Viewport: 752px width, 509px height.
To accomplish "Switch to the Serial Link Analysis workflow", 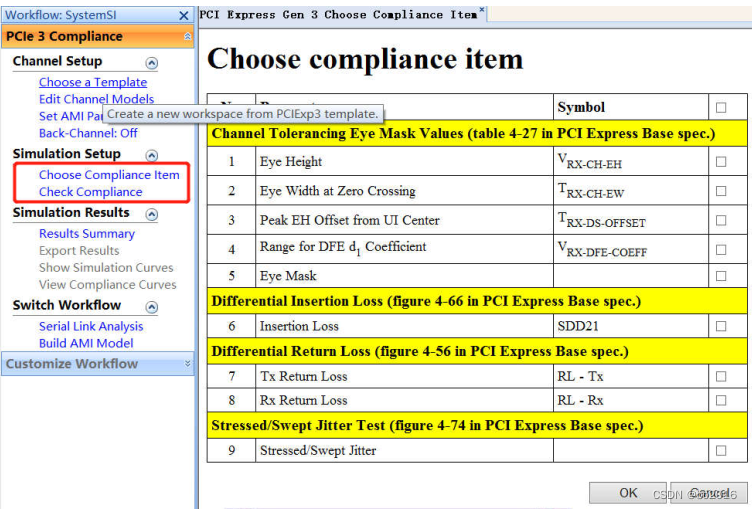I will [91, 326].
